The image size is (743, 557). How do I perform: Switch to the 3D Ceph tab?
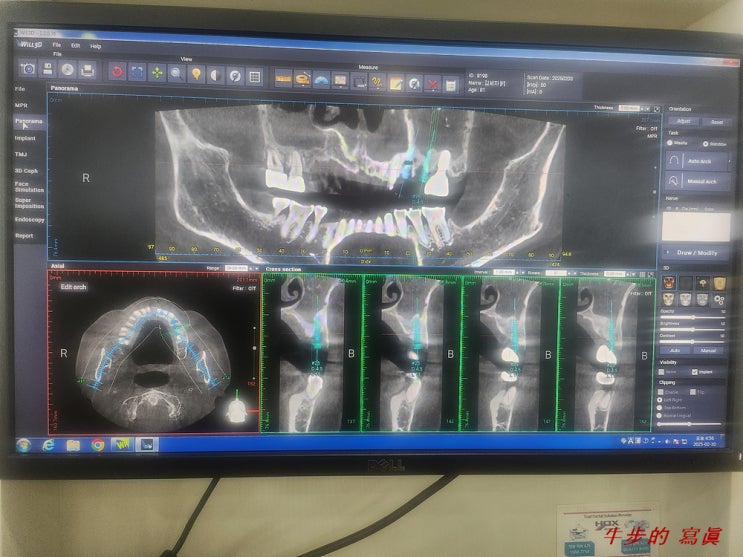click(x=26, y=171)
